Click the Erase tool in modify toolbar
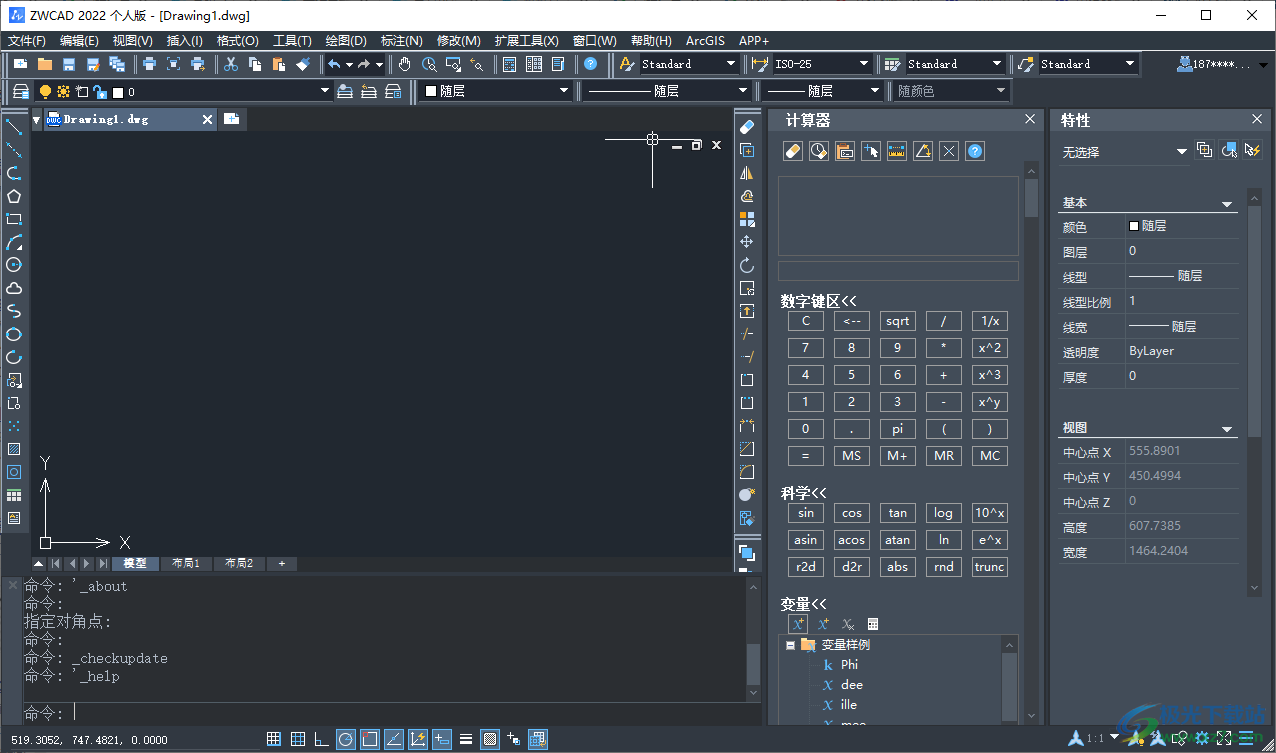 747,127
